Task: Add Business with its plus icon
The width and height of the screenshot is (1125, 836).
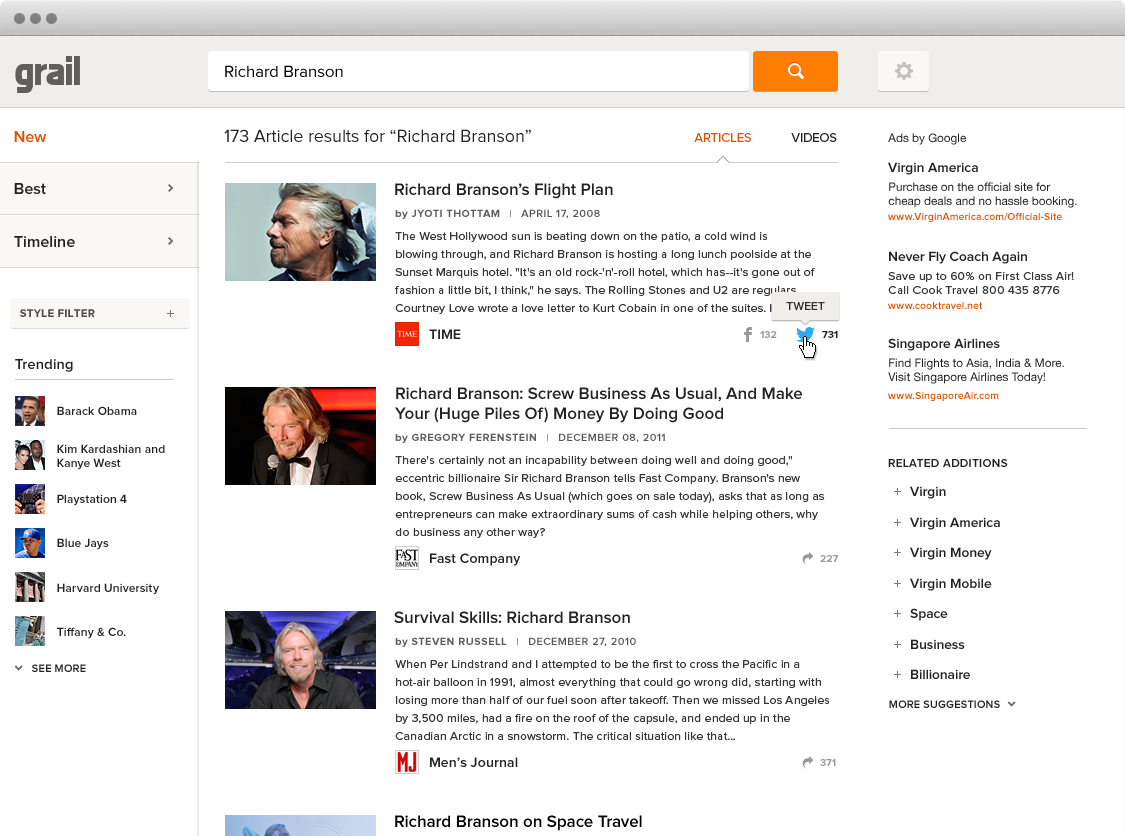Action: click(x=897, y=644)
